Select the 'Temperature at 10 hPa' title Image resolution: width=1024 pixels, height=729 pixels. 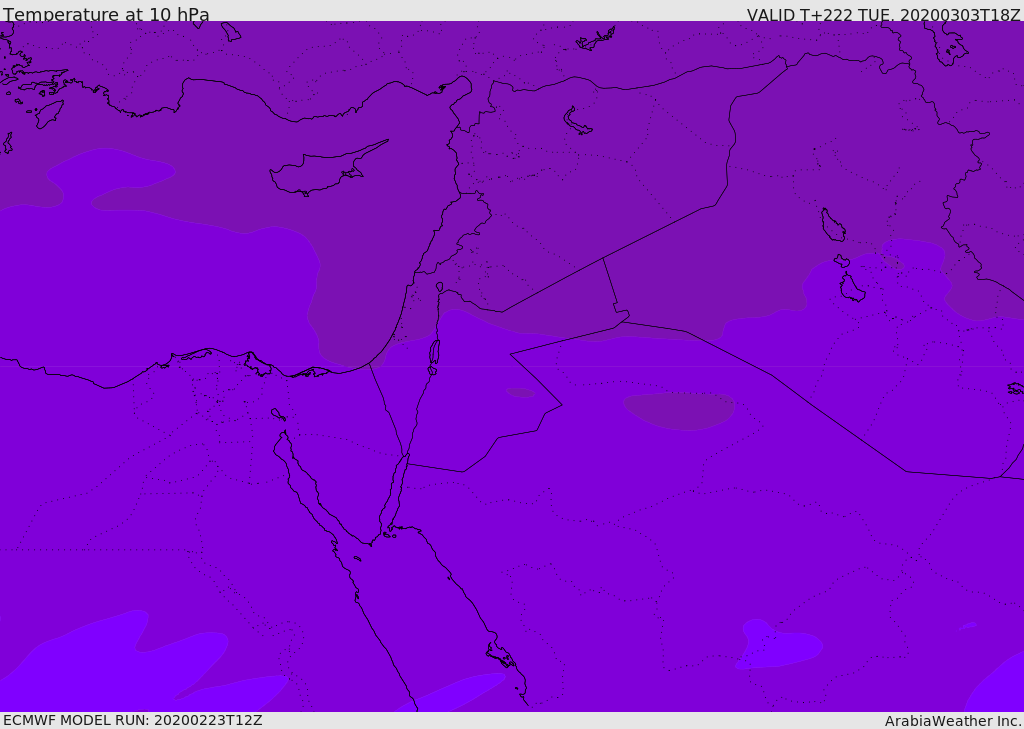pyautogui.click(x=106, y=14)
